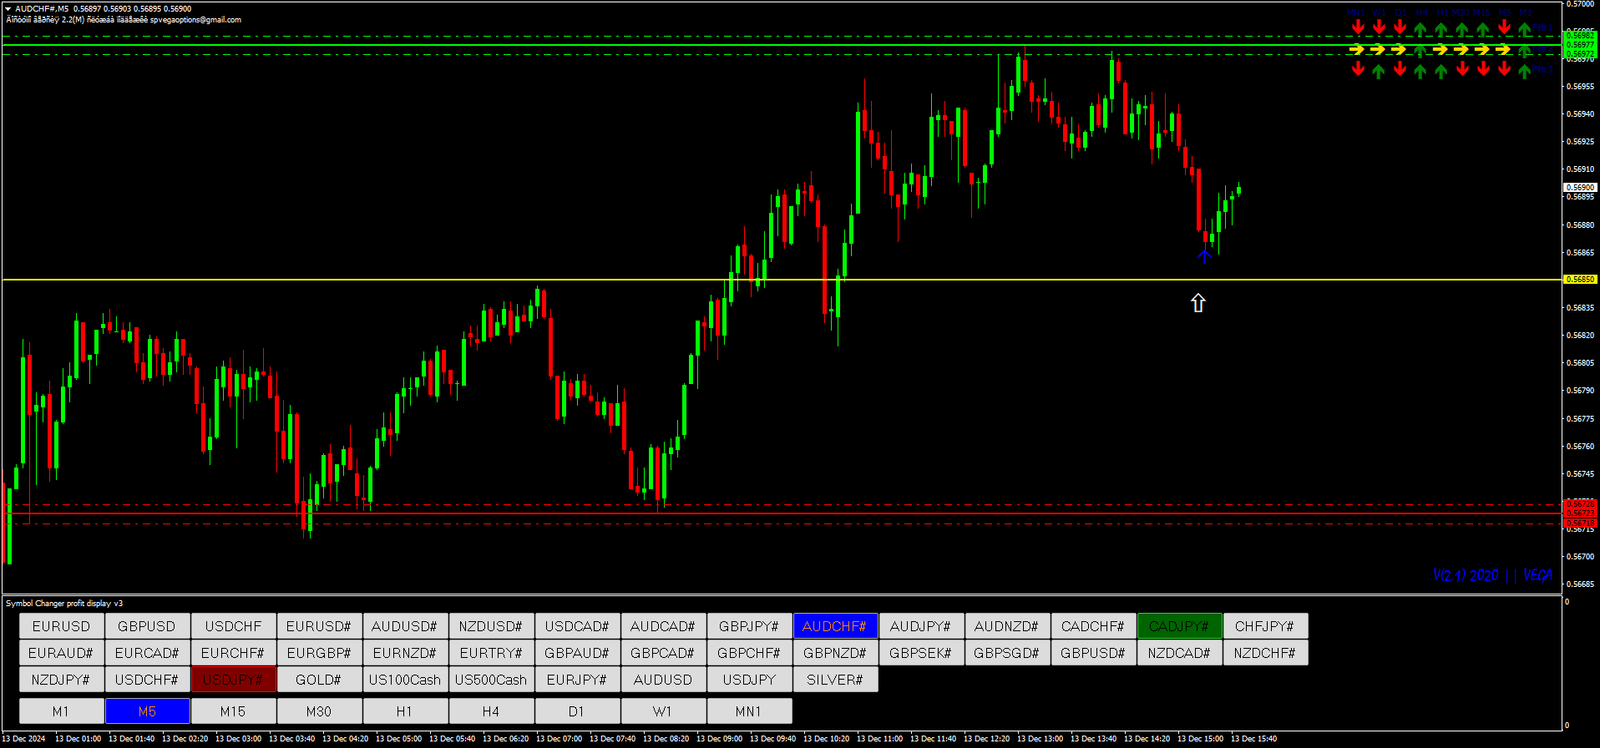This screenshot has height=748, width=1600.
Task: Switch to the MN1 timeframe tab
Action: tap(749, 711)
